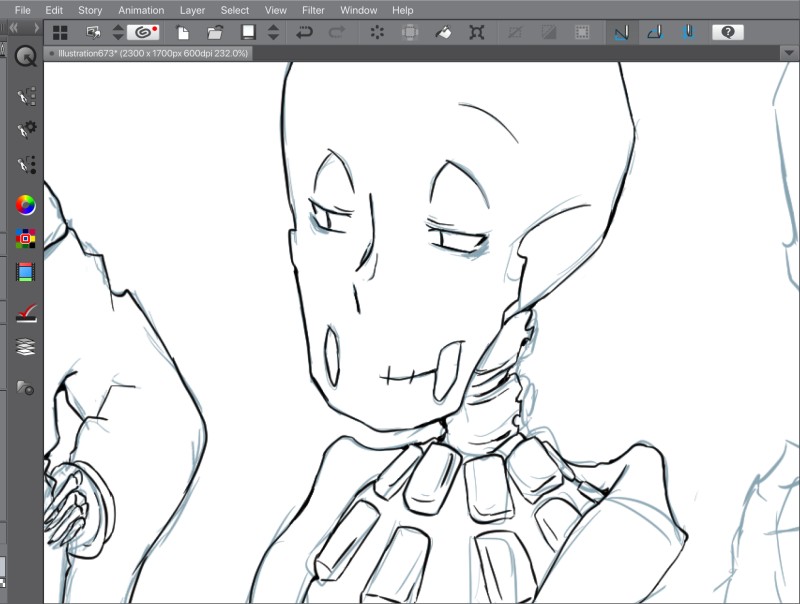This screenshot has height=604, width=800.
Task: Open the Color Wheel palette
Action: (x=26, y=205)
